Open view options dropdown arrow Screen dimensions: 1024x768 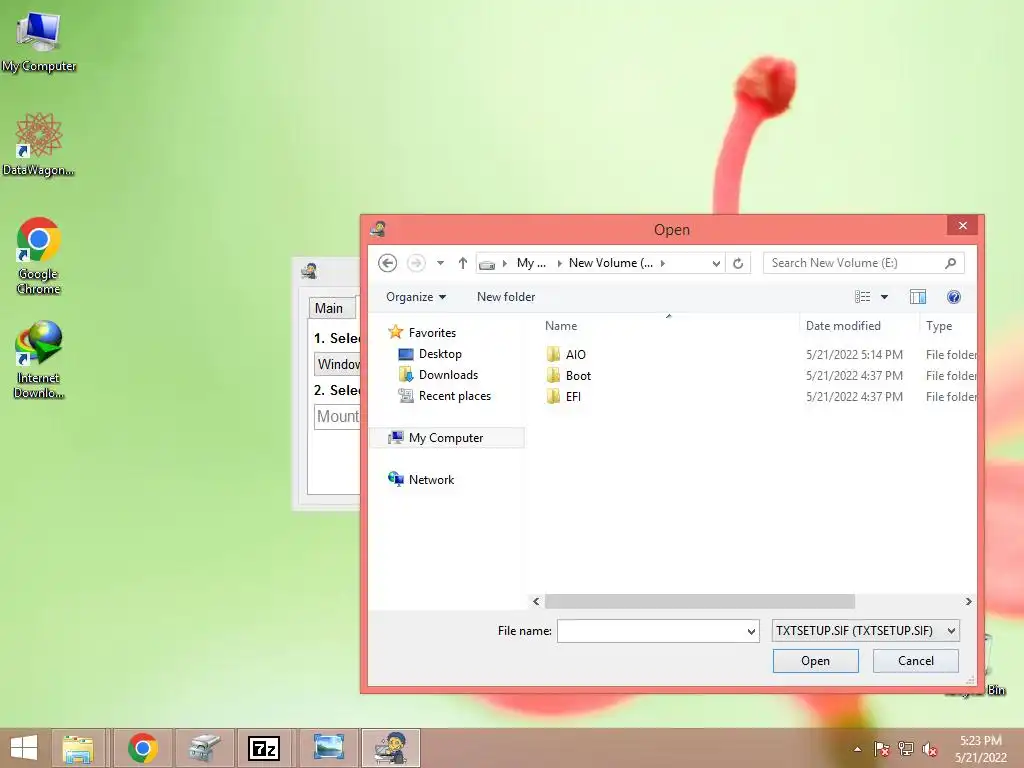tap(884, 297)
